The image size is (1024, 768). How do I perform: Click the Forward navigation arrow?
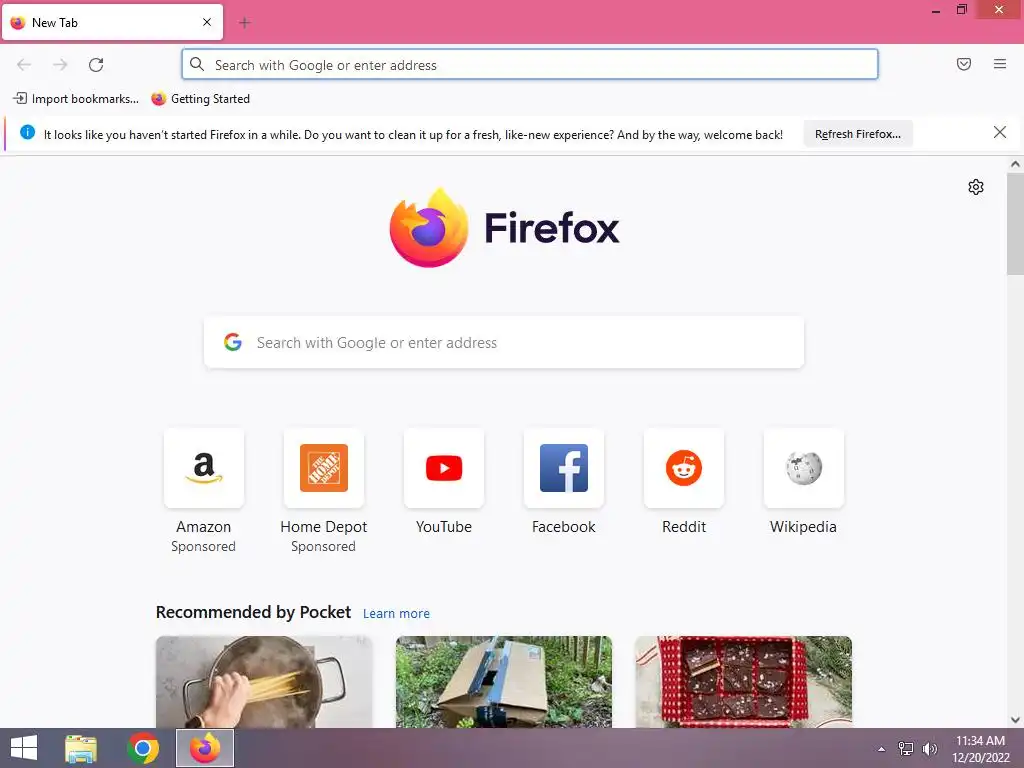click(x=60, y=65)
